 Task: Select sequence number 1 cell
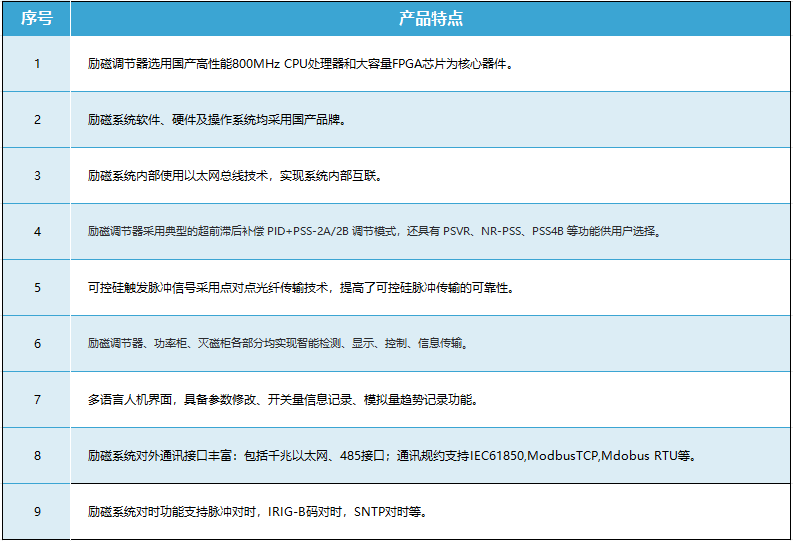tap(37, 64)
